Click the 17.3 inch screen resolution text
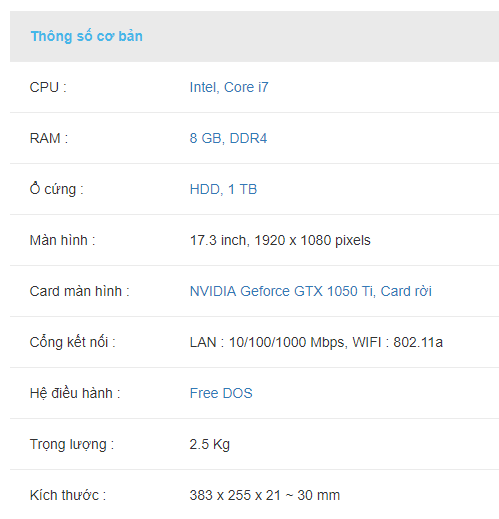499x519 pixels. pyautogui.click(x=280, y=240)
